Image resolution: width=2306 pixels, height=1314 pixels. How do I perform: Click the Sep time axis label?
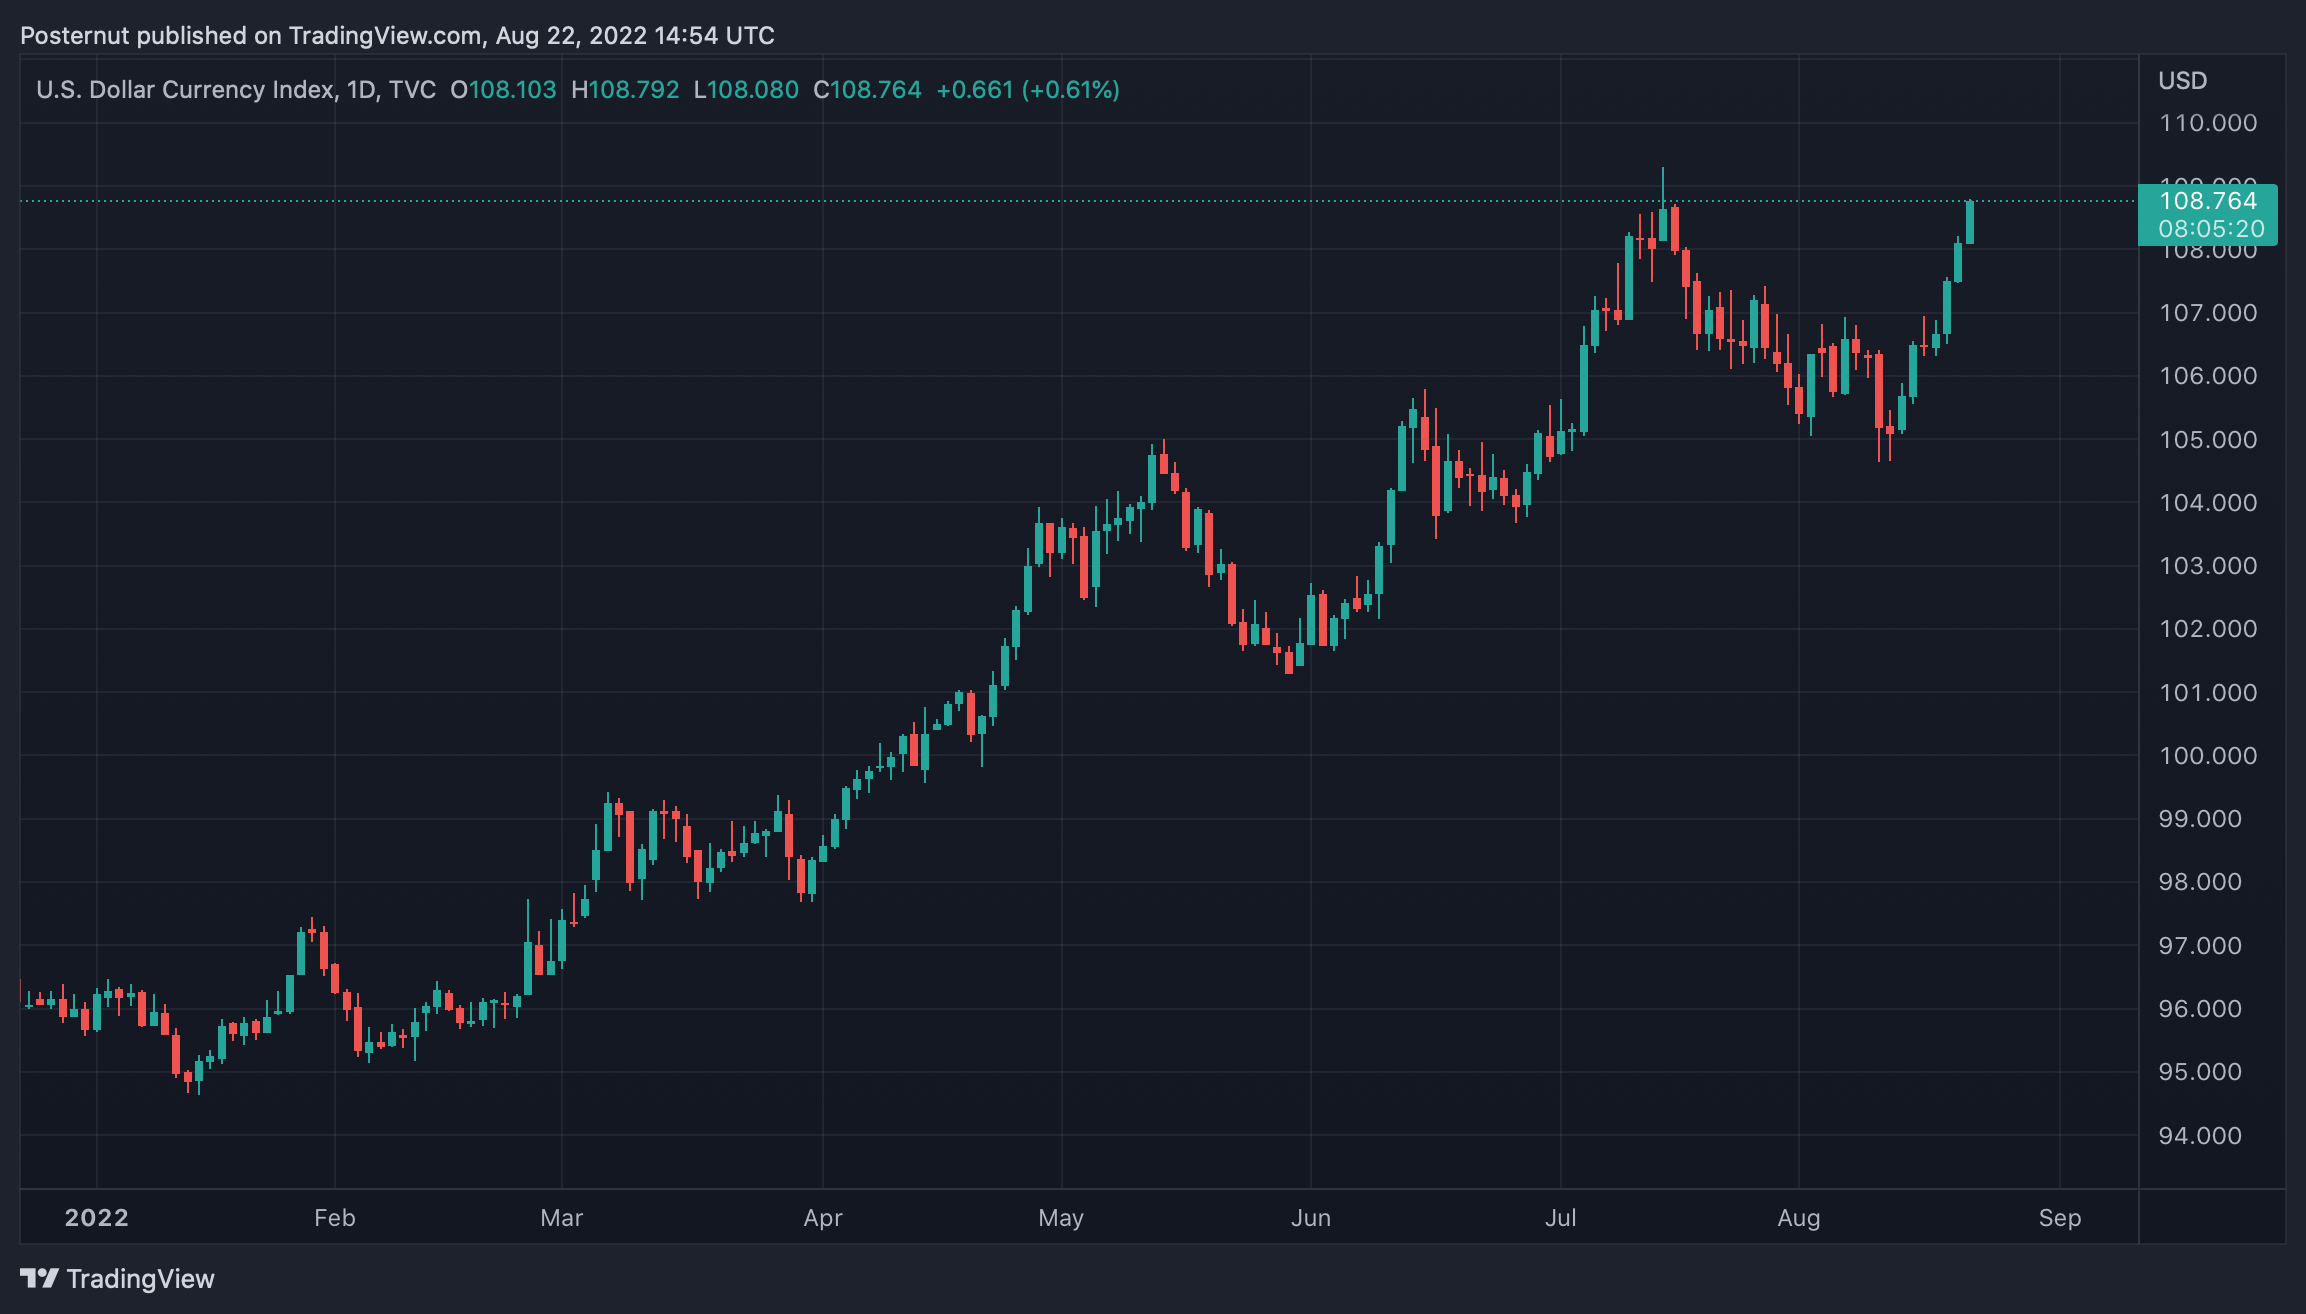[2060, 1218]
